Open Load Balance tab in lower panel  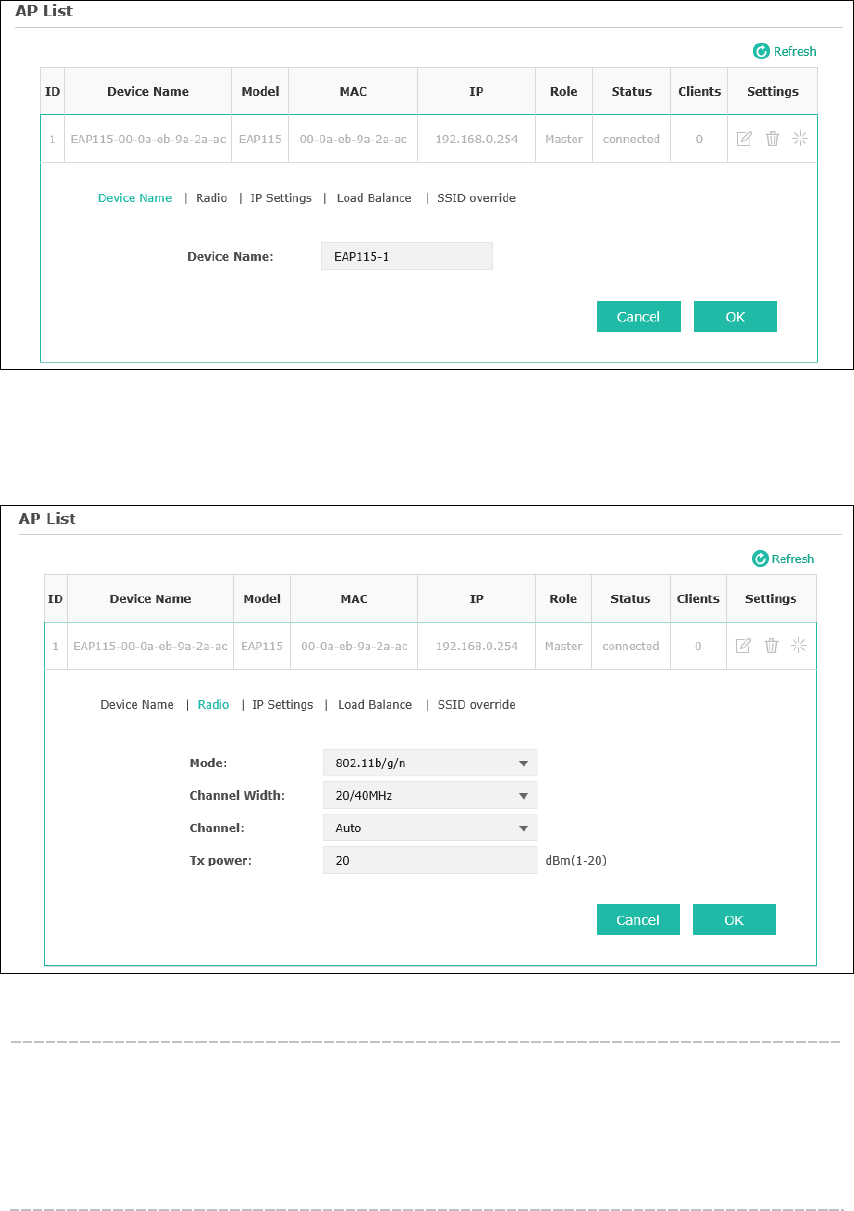pos(375,705)
